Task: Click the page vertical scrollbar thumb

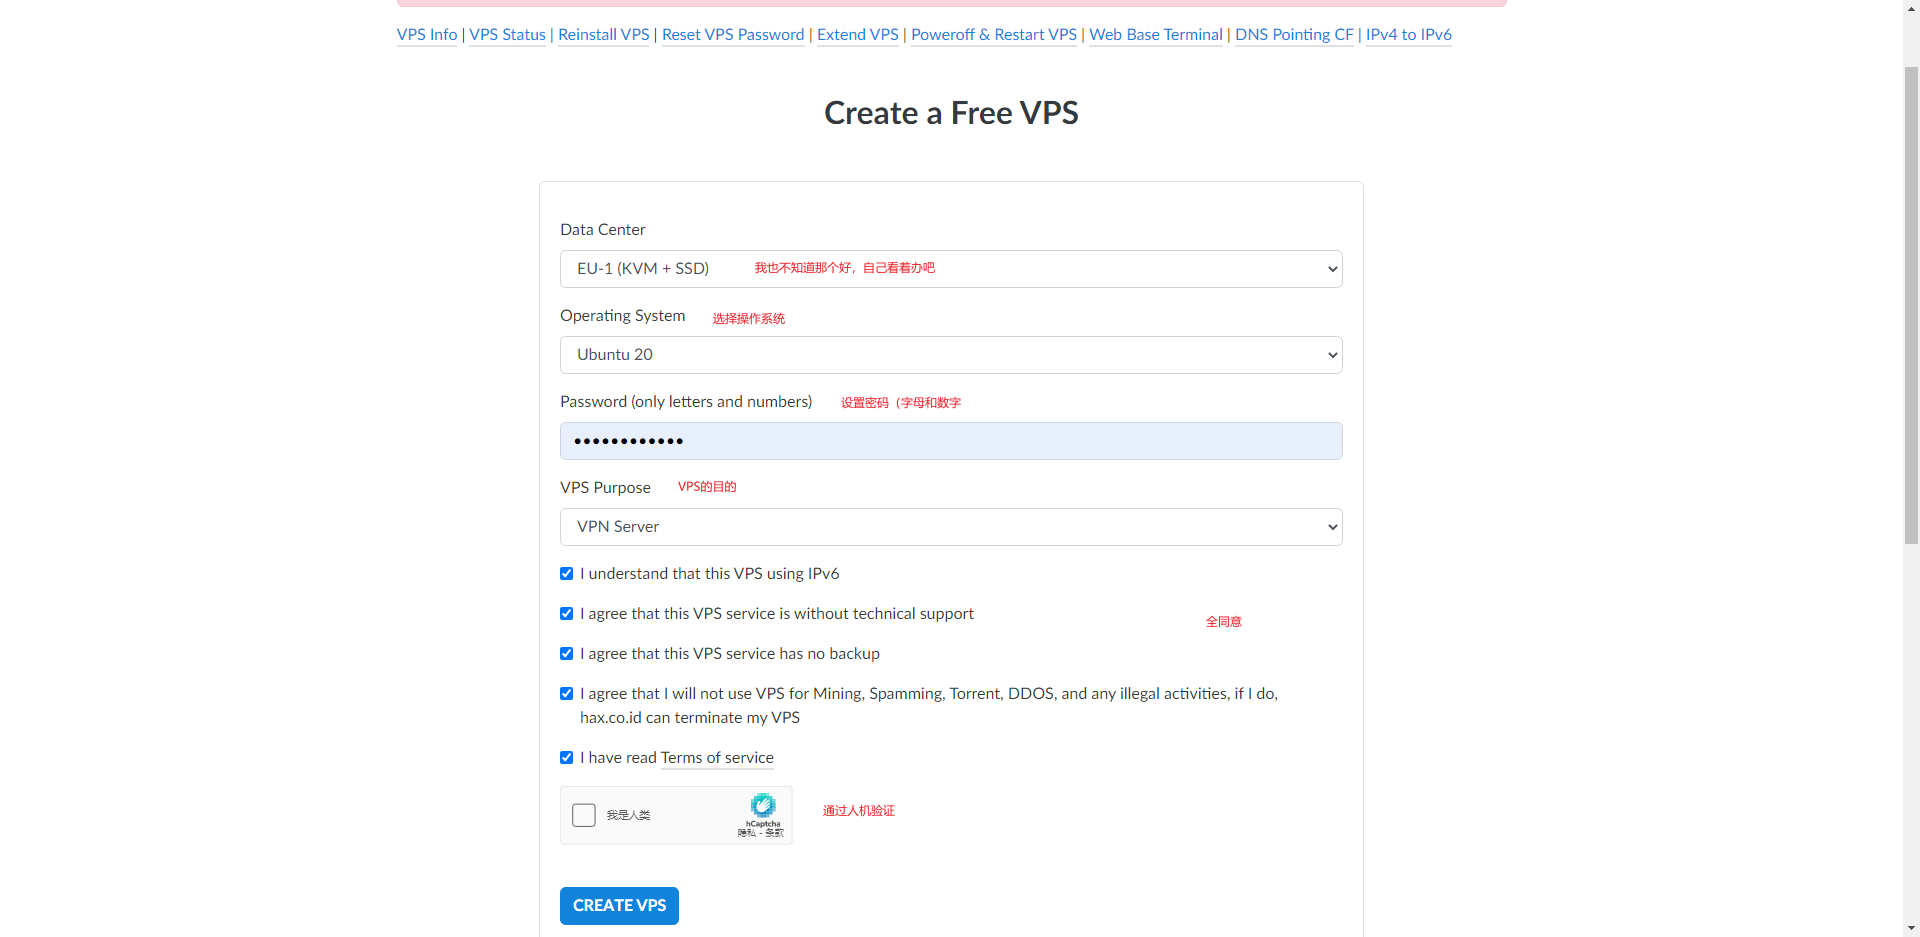Action: coord(1911,305)
